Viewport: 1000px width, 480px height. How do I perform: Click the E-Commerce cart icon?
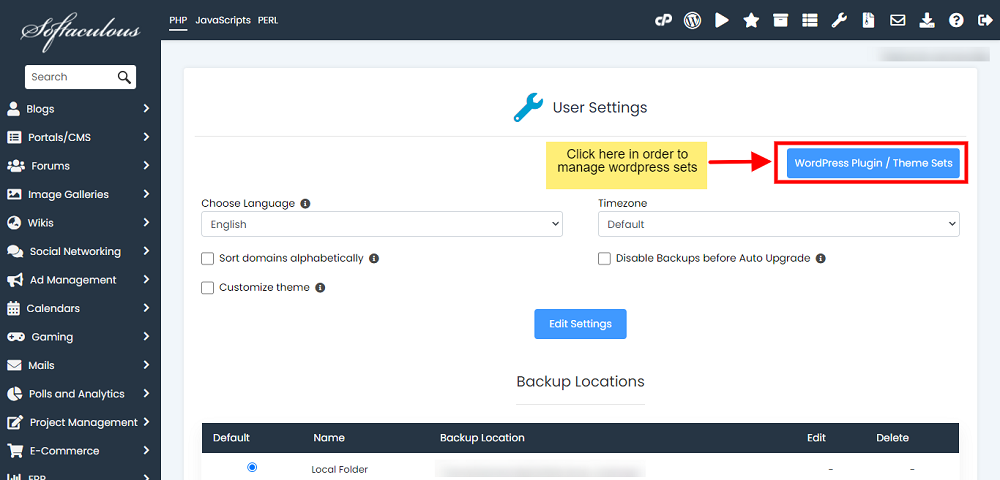[x=15, y=451]
